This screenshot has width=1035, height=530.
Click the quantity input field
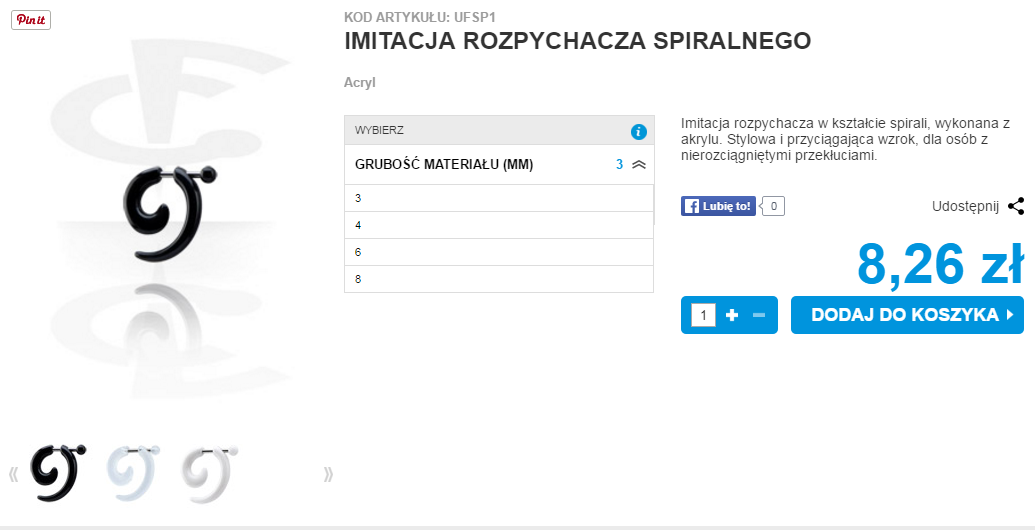click(x=703, y=315)
